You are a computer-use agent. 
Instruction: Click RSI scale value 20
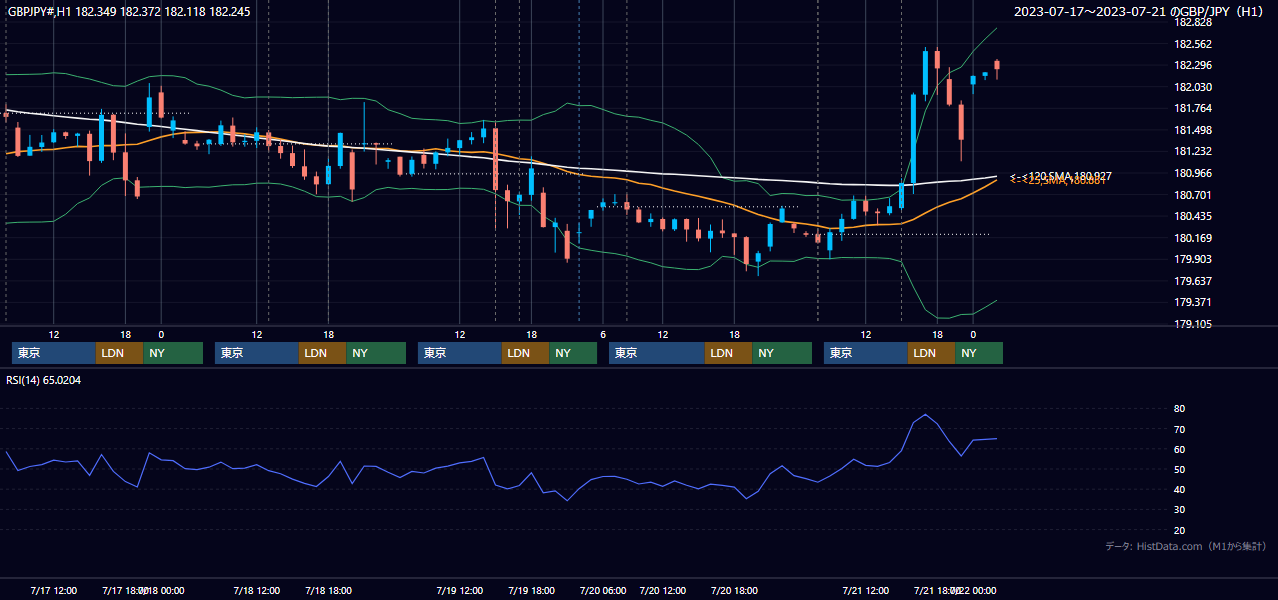tap(1180, 530)
